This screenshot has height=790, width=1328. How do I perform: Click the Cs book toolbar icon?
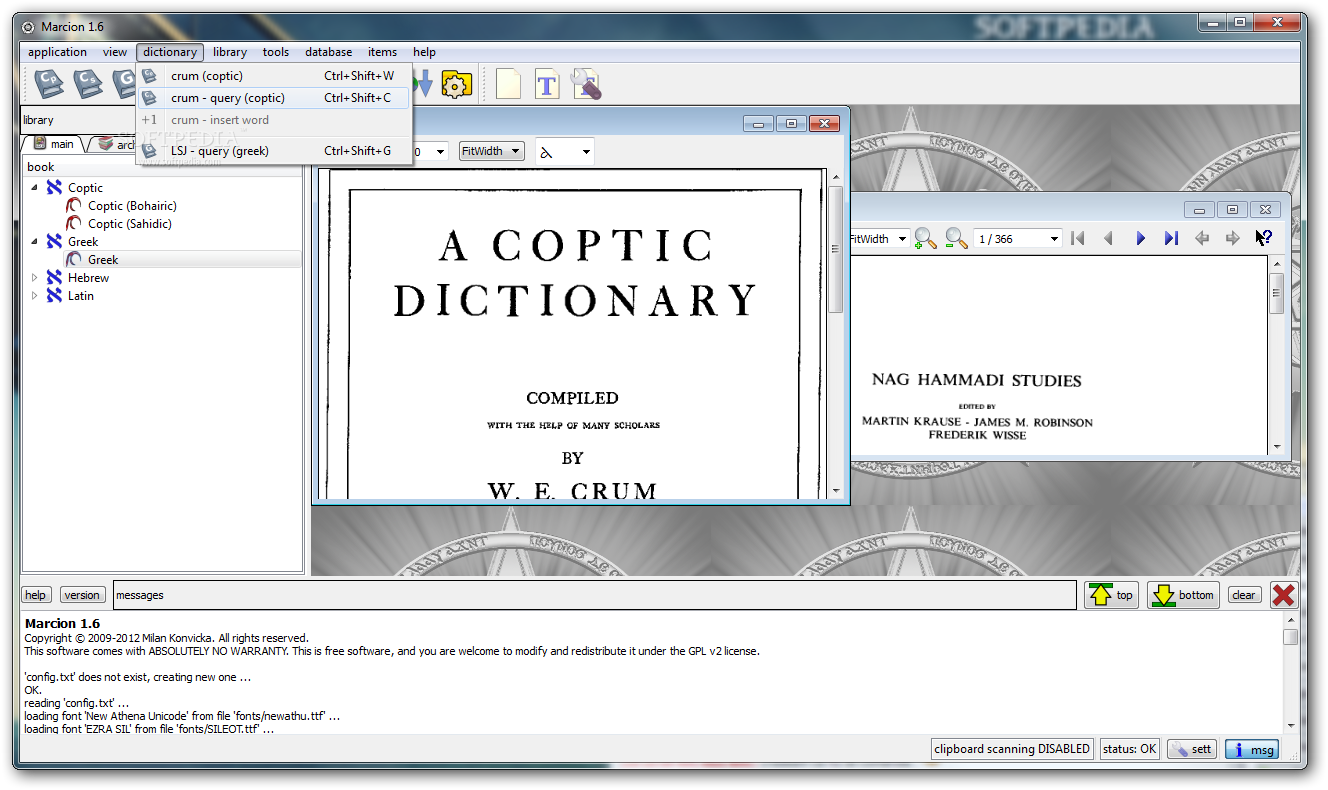tap(88, 83)
